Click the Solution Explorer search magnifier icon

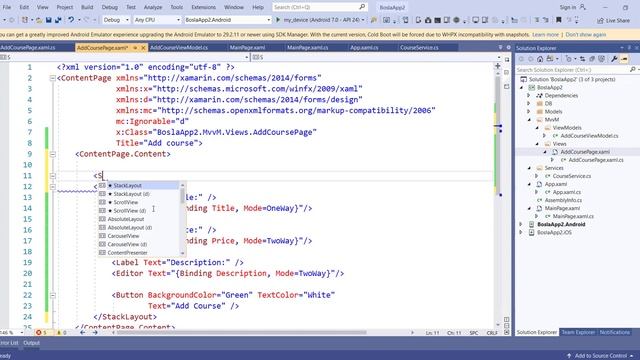click(633, 70)
